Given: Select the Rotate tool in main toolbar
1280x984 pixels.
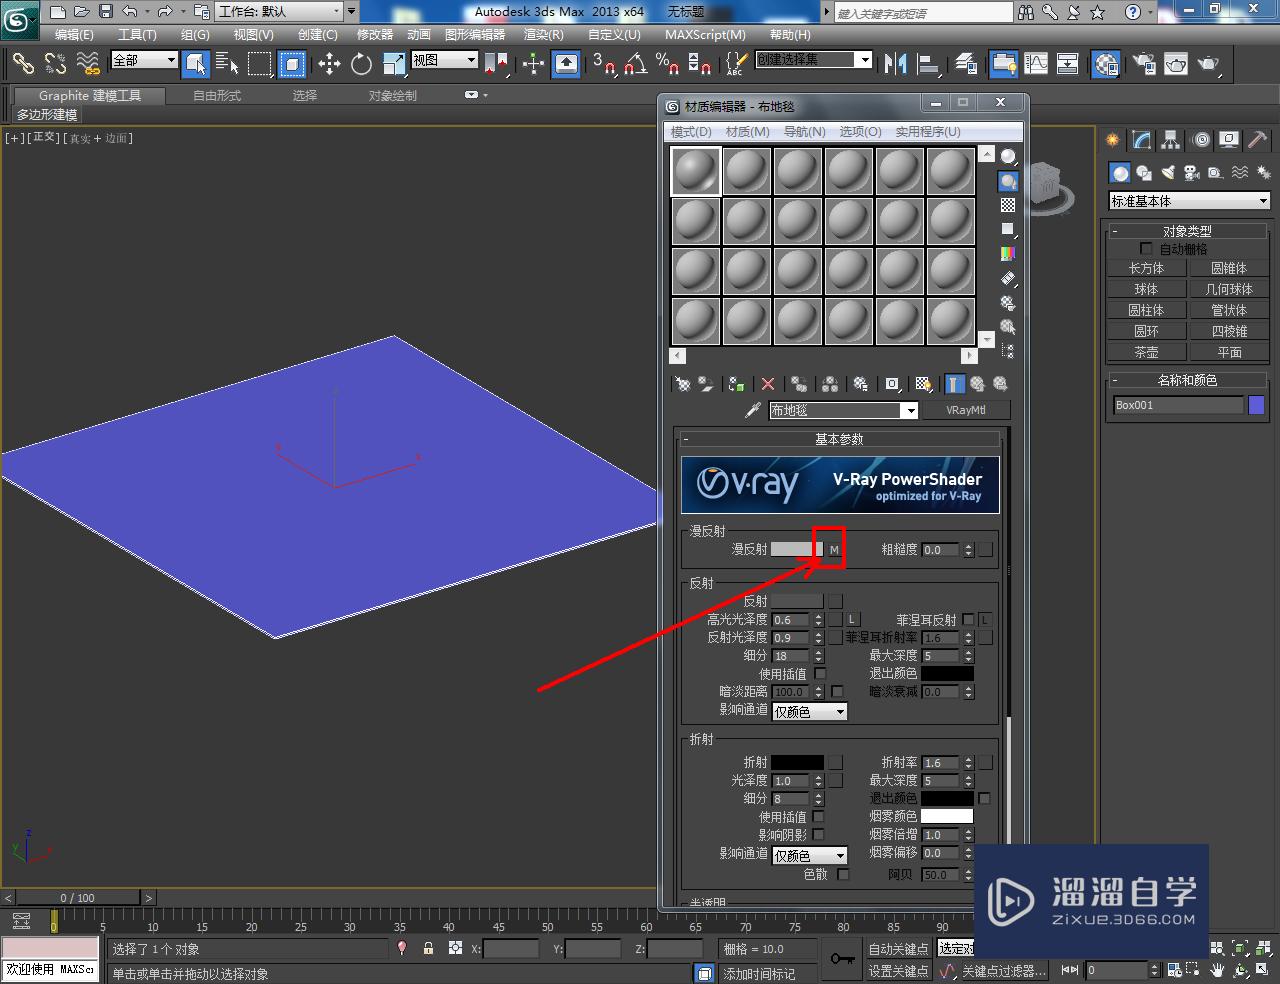Looking at the screenshot, I should (x=361, y=64).
